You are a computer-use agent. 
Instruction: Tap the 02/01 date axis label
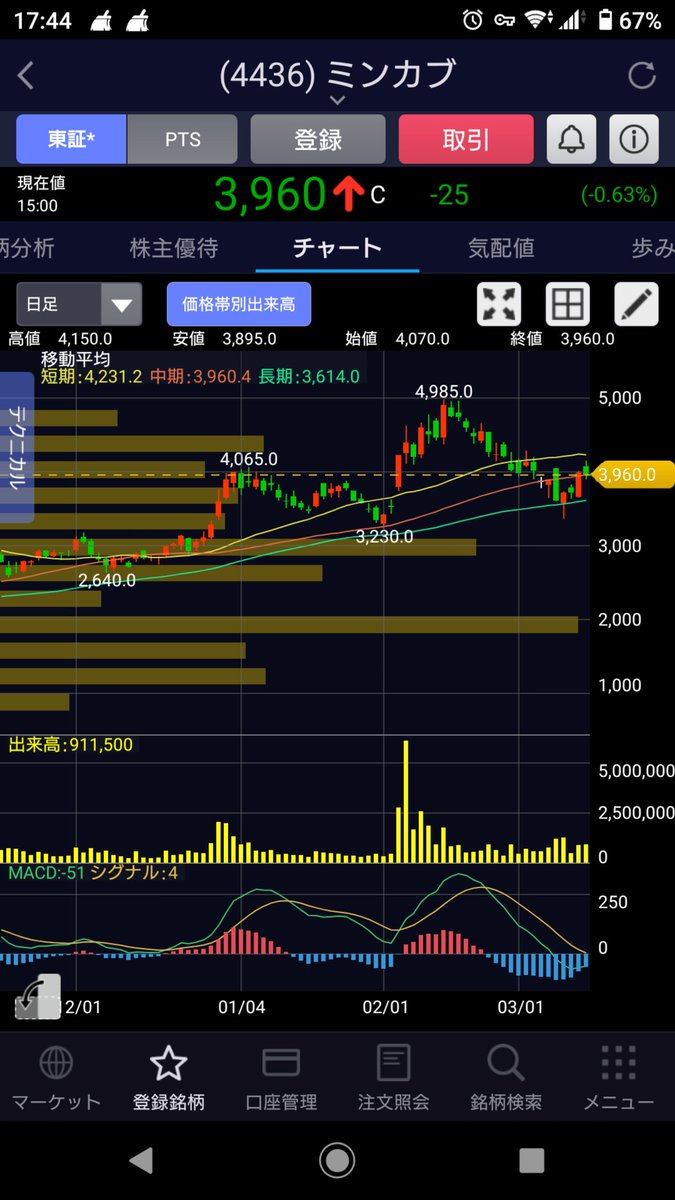[386, 1007]
